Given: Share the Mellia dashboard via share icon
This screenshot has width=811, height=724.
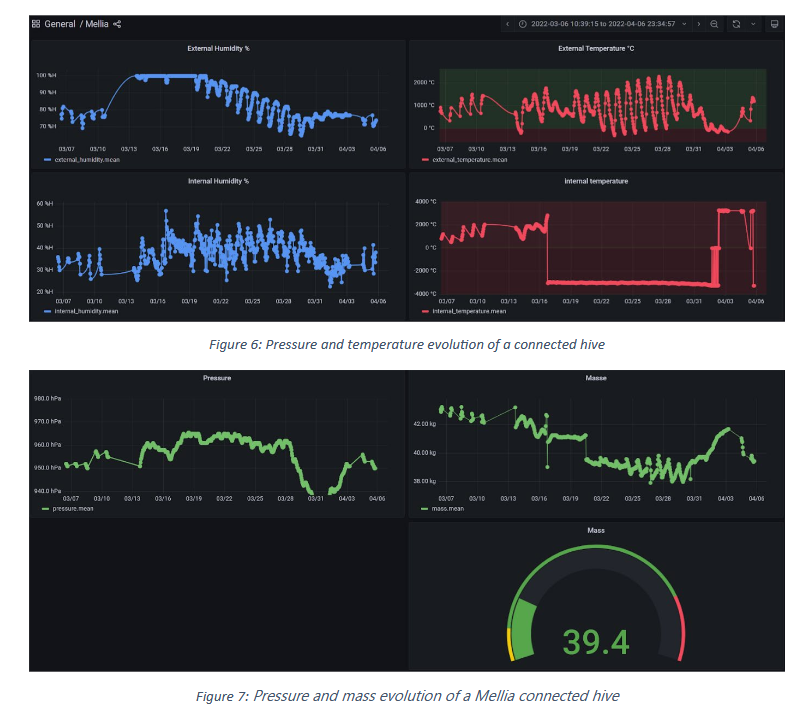Looking at the screenshot, I should 117,24.
